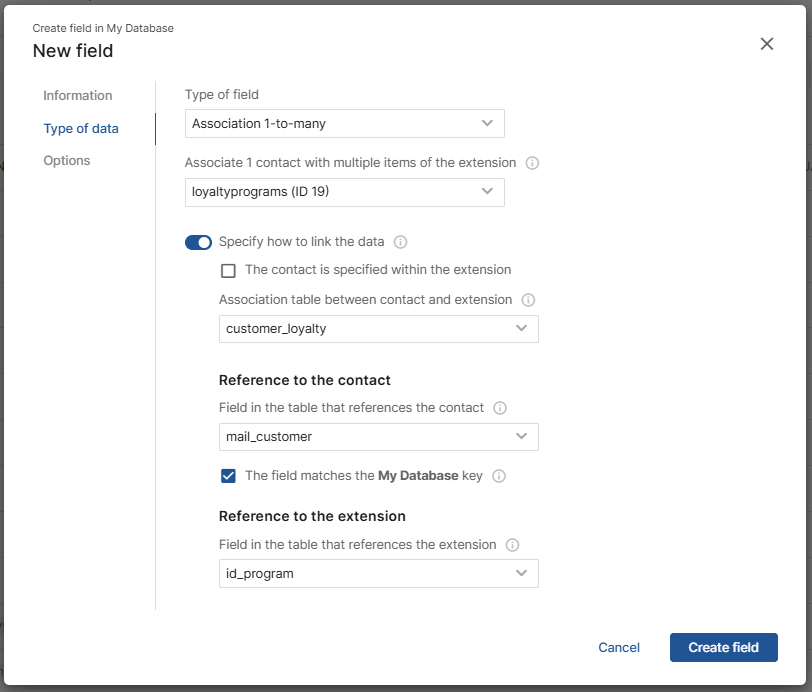Disable the Specify how to link the data switch
Viewport: 812px width, 692px height.
pos(198,242)
